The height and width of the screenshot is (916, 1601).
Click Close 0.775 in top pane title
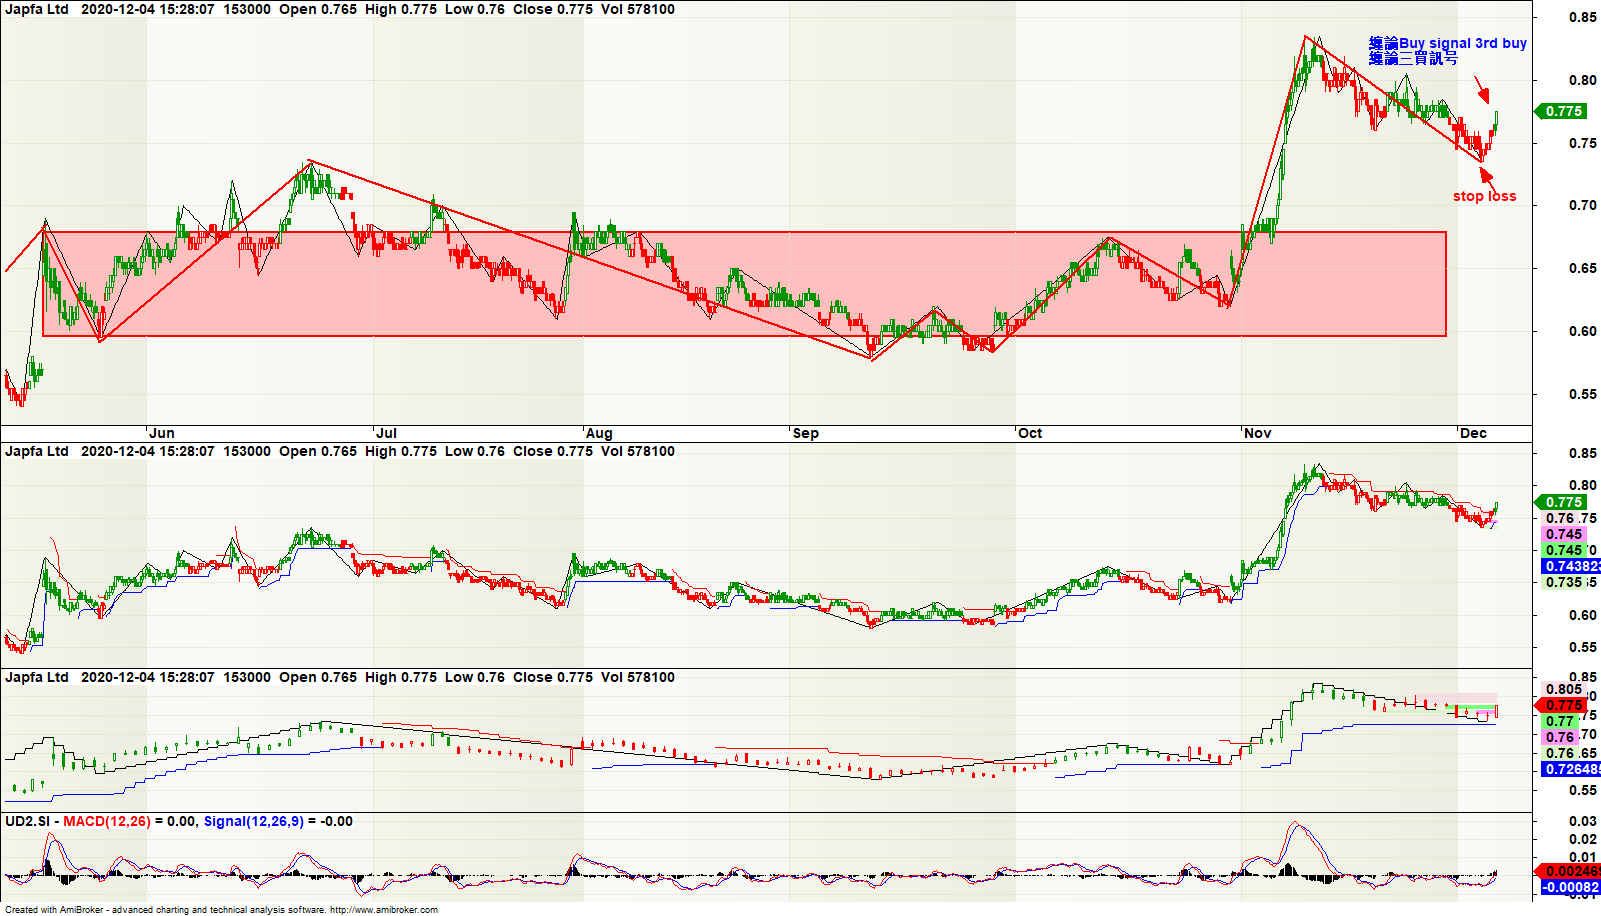pos(553,9)
